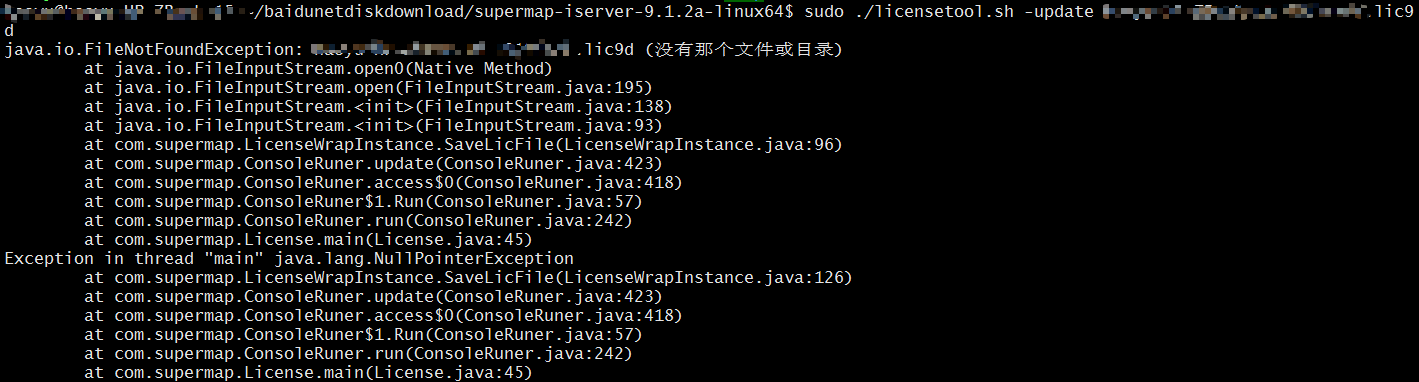
Task: Click the first ConsoleRuner.update line
Action: click(x=373, y=164)
